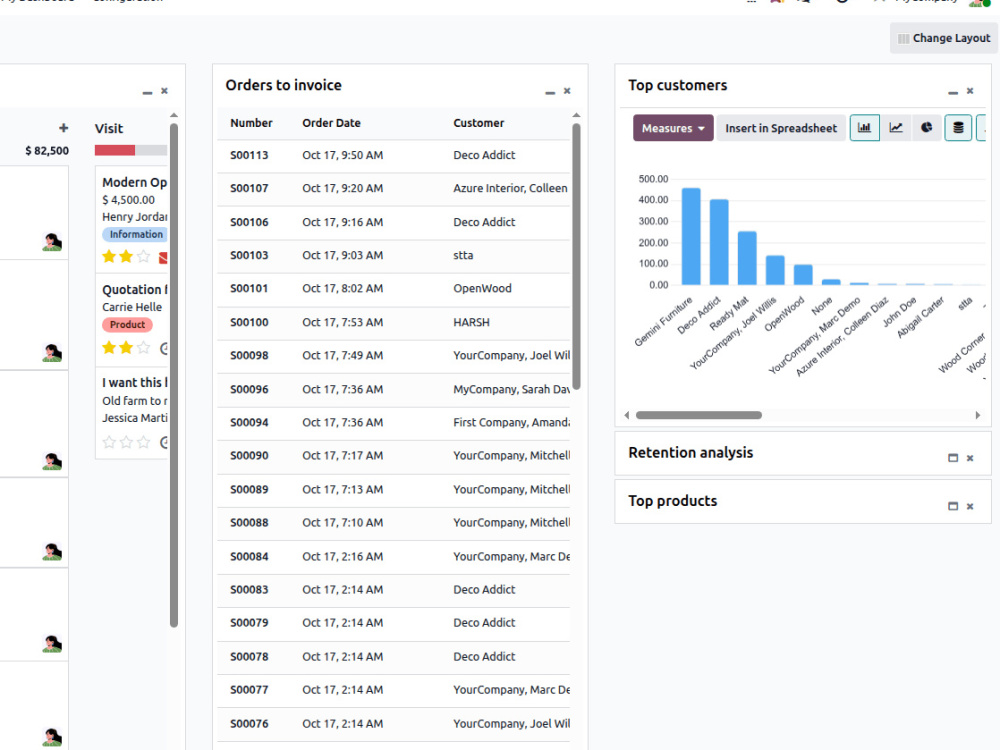The height and width of the screenshot is (750, 1000).
Task: Click right arrow of Top customers scrollbar
Action: [x=978, y=415]
